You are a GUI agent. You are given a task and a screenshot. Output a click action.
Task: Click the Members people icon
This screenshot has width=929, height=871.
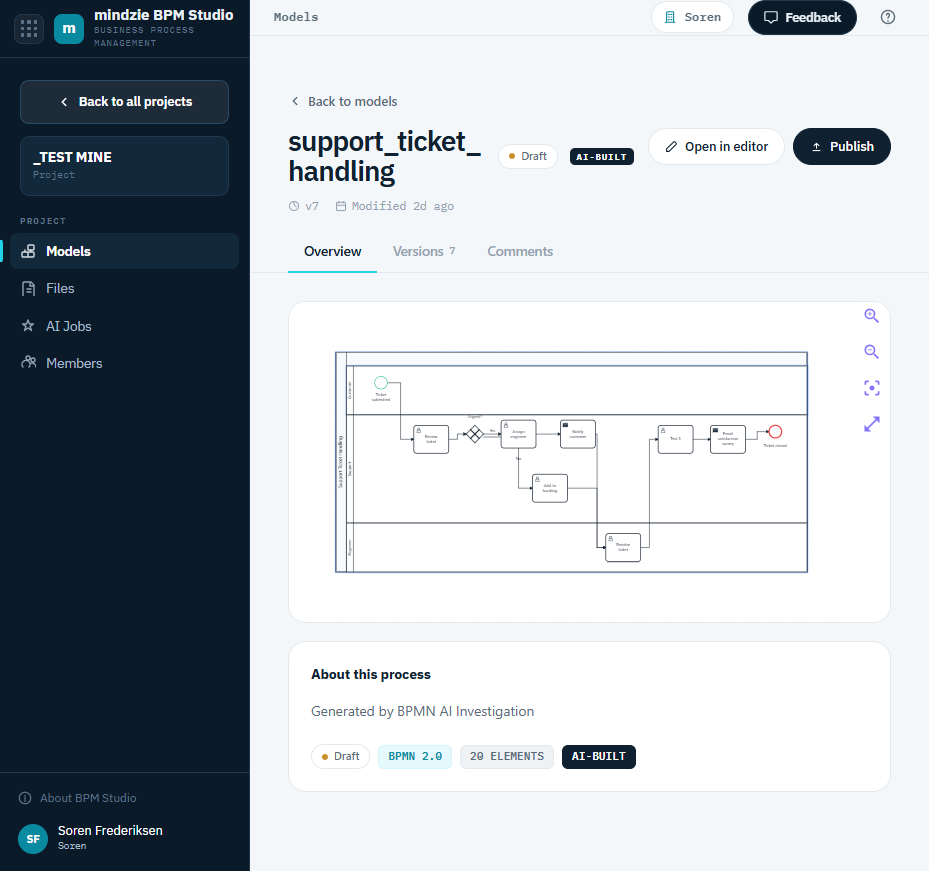pos(28,363)
